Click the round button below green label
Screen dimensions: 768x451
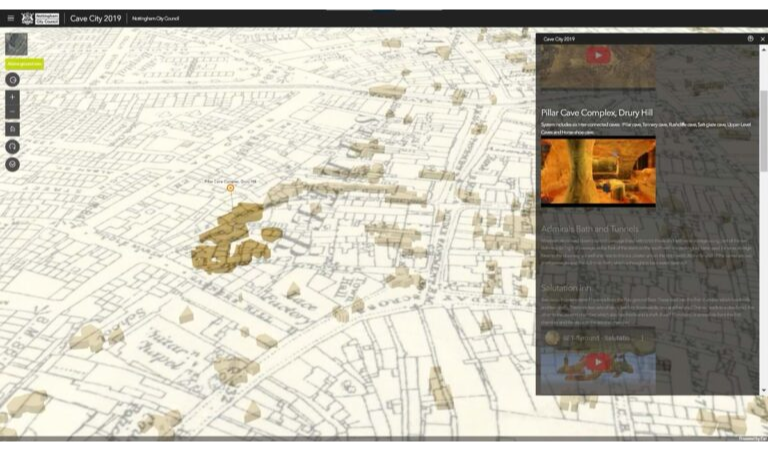[x=13, y=80]
